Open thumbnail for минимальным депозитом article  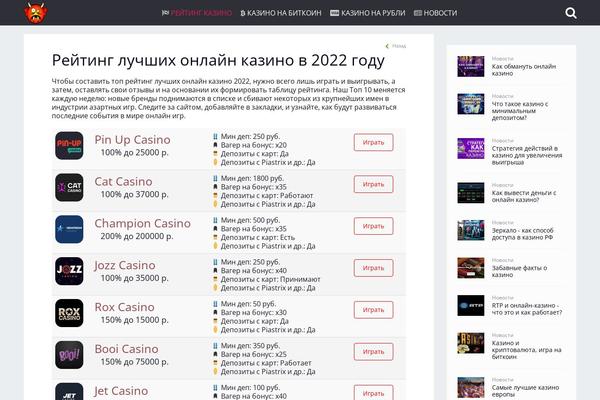[x=471, y=104]
